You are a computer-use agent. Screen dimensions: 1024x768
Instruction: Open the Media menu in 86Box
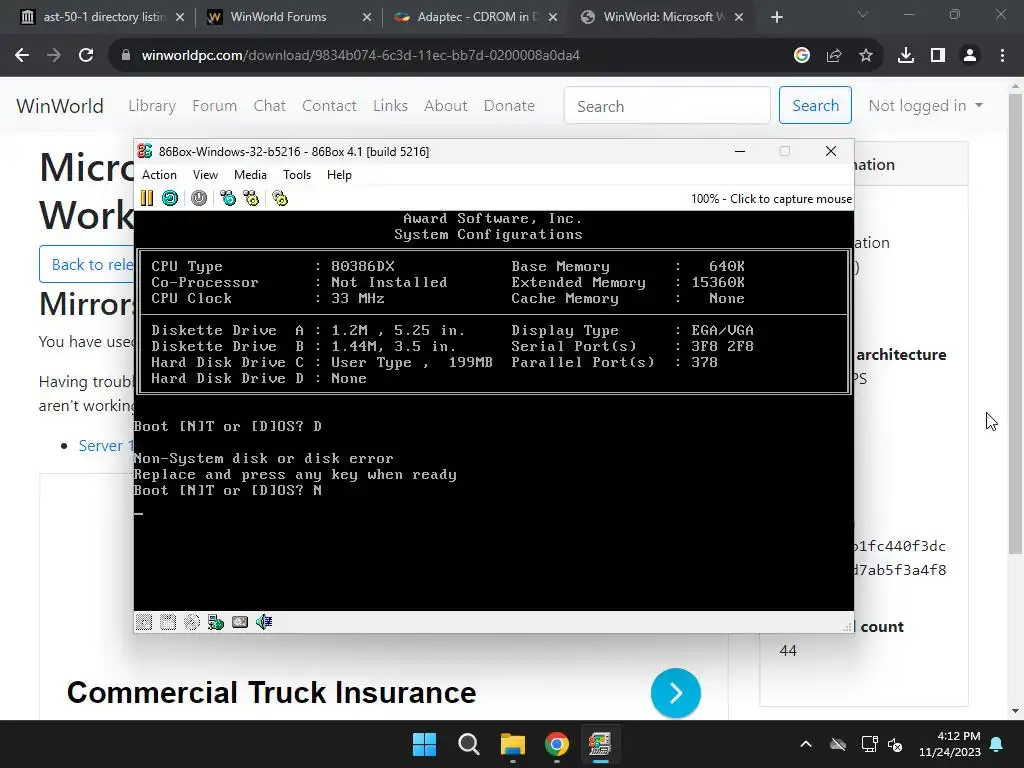pos(250,175)
